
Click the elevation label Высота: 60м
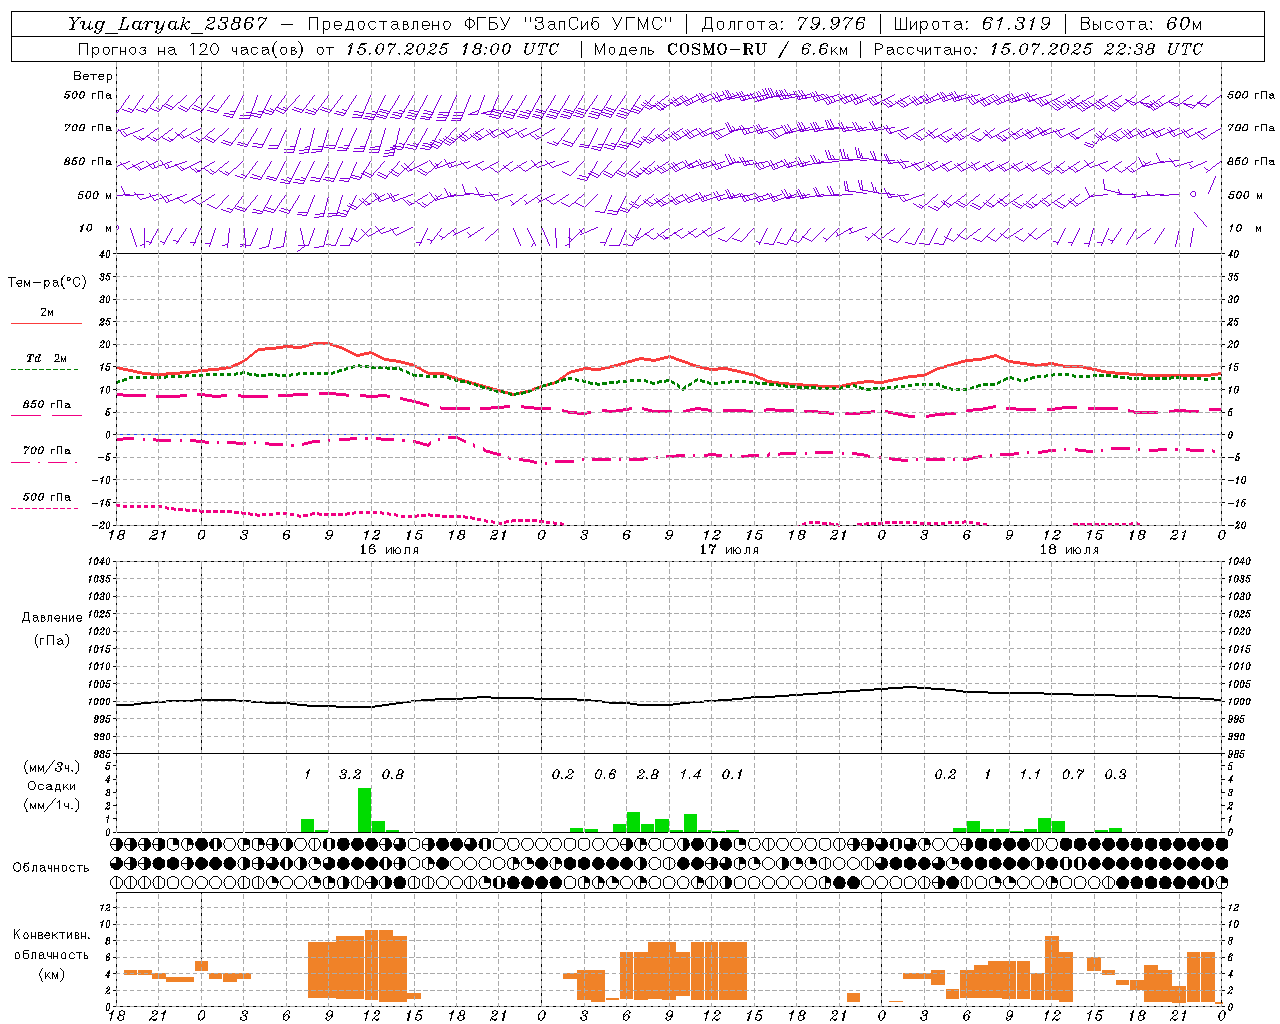pyautogui.click(x=1141, y=24)
